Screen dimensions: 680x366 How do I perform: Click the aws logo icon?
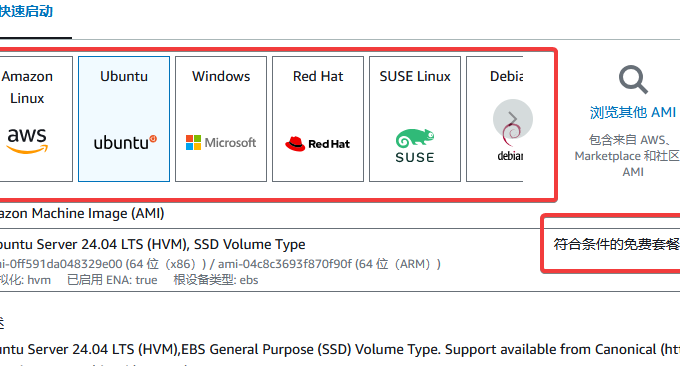(x=27, y=141)
